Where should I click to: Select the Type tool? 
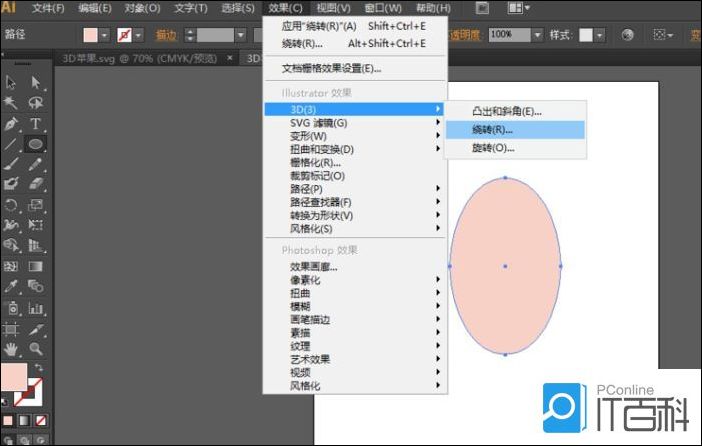pos(35,124)
